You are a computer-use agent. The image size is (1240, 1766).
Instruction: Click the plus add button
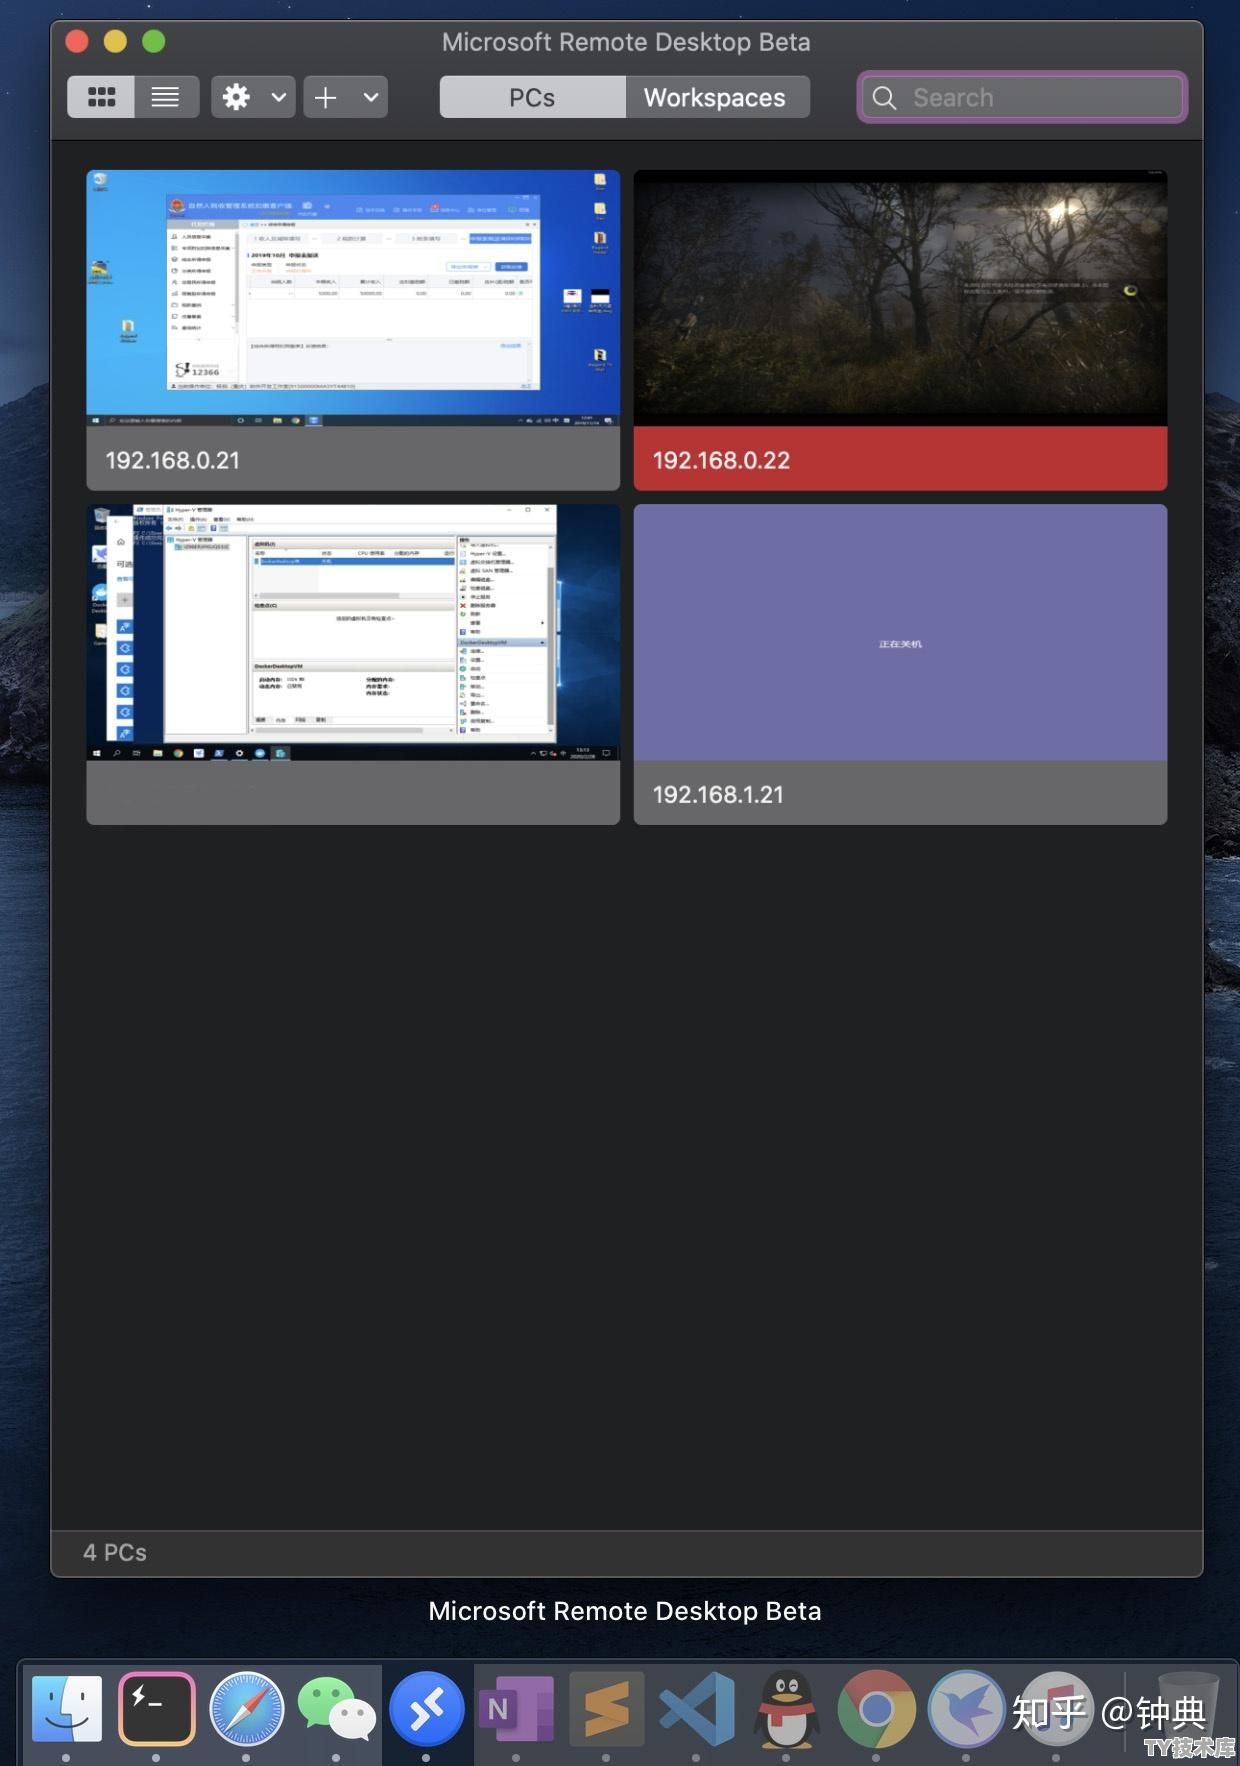tap(325, 97)
